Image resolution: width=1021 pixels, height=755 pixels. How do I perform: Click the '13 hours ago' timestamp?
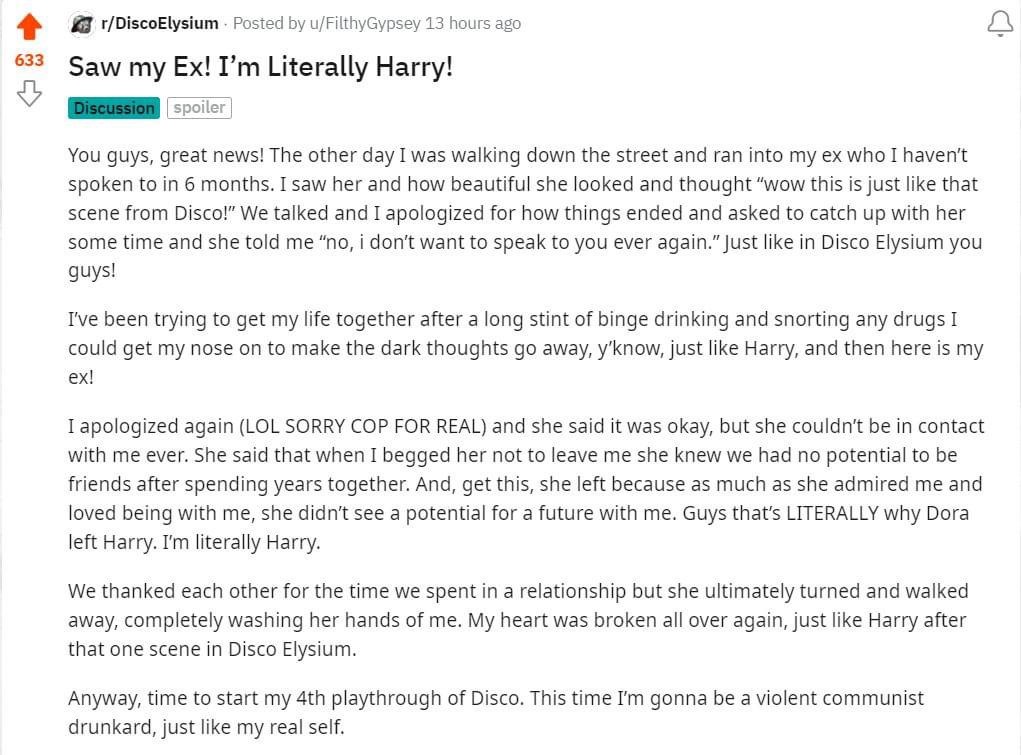coord(473,23)
